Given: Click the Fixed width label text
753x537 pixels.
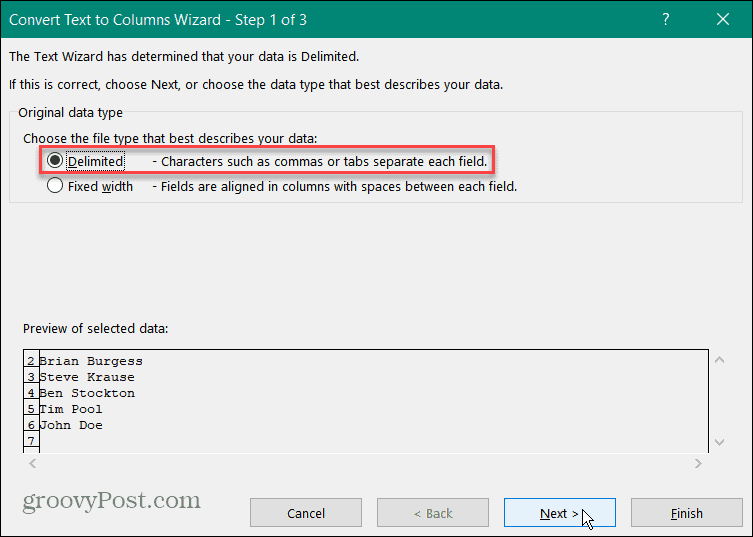Looking at the screenshot, I should (x=100, y=186).
